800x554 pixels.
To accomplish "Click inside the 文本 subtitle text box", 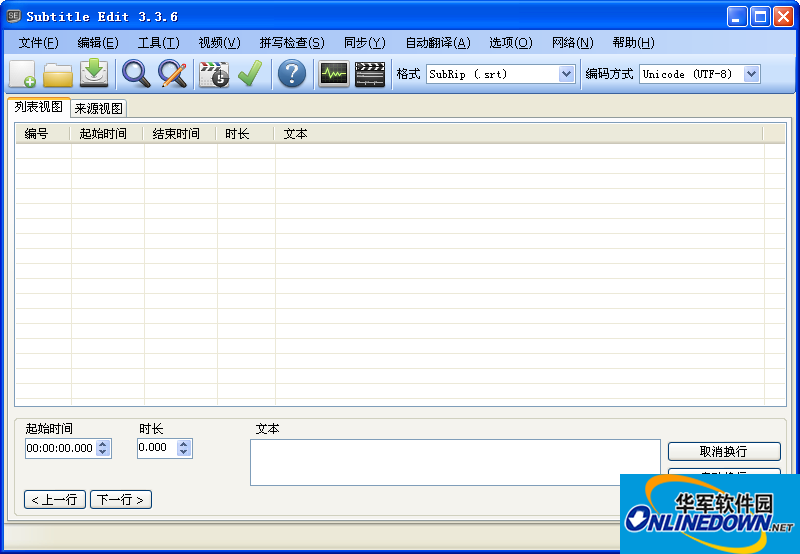I will (x=455, y=462).
